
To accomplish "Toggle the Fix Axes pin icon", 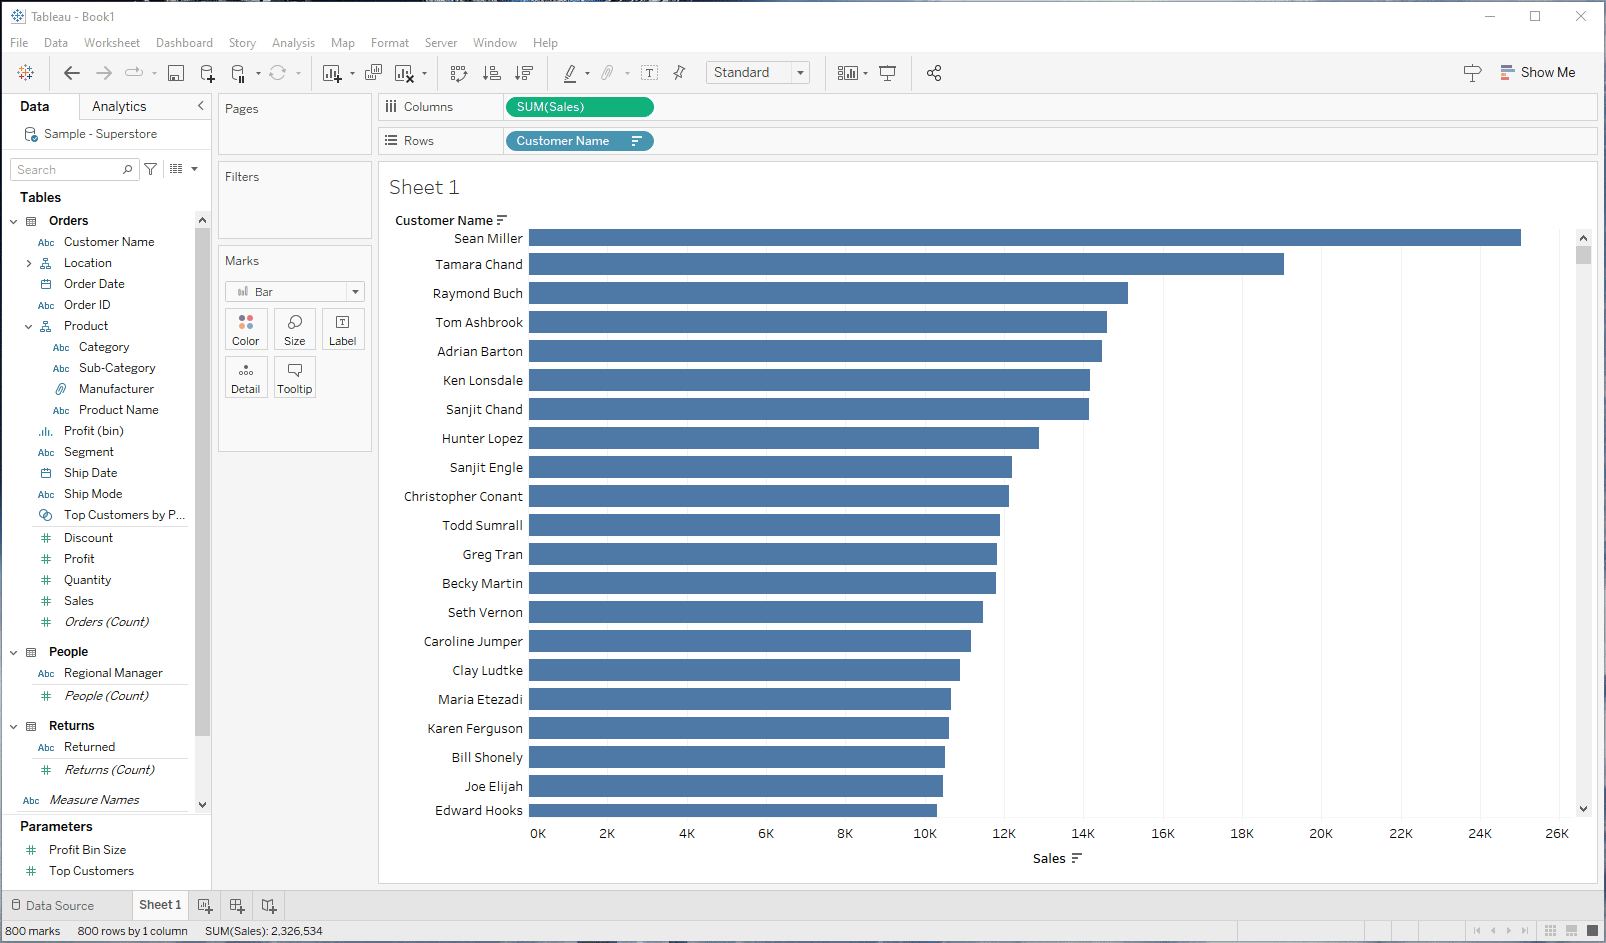I will tap(679, 73).
